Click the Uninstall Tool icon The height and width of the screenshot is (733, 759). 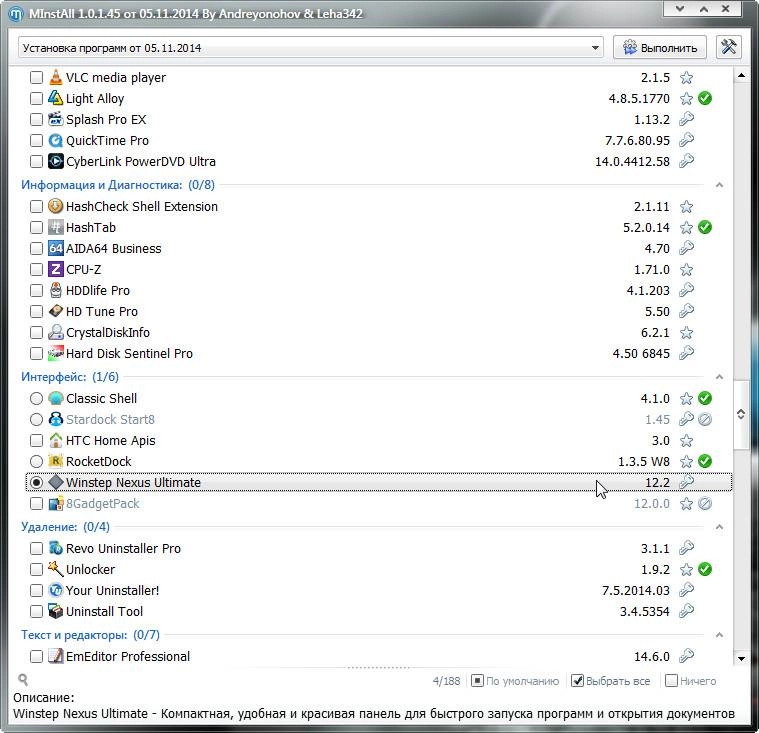[x=56, y=611]
